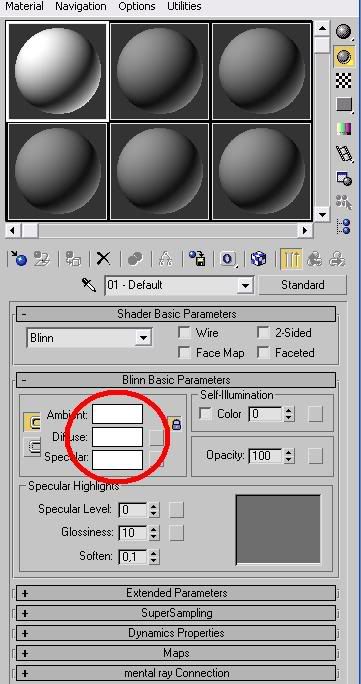Click the Get Material icon
The image size is (361, 684).
pyautogui.click(x=19, y=259)
